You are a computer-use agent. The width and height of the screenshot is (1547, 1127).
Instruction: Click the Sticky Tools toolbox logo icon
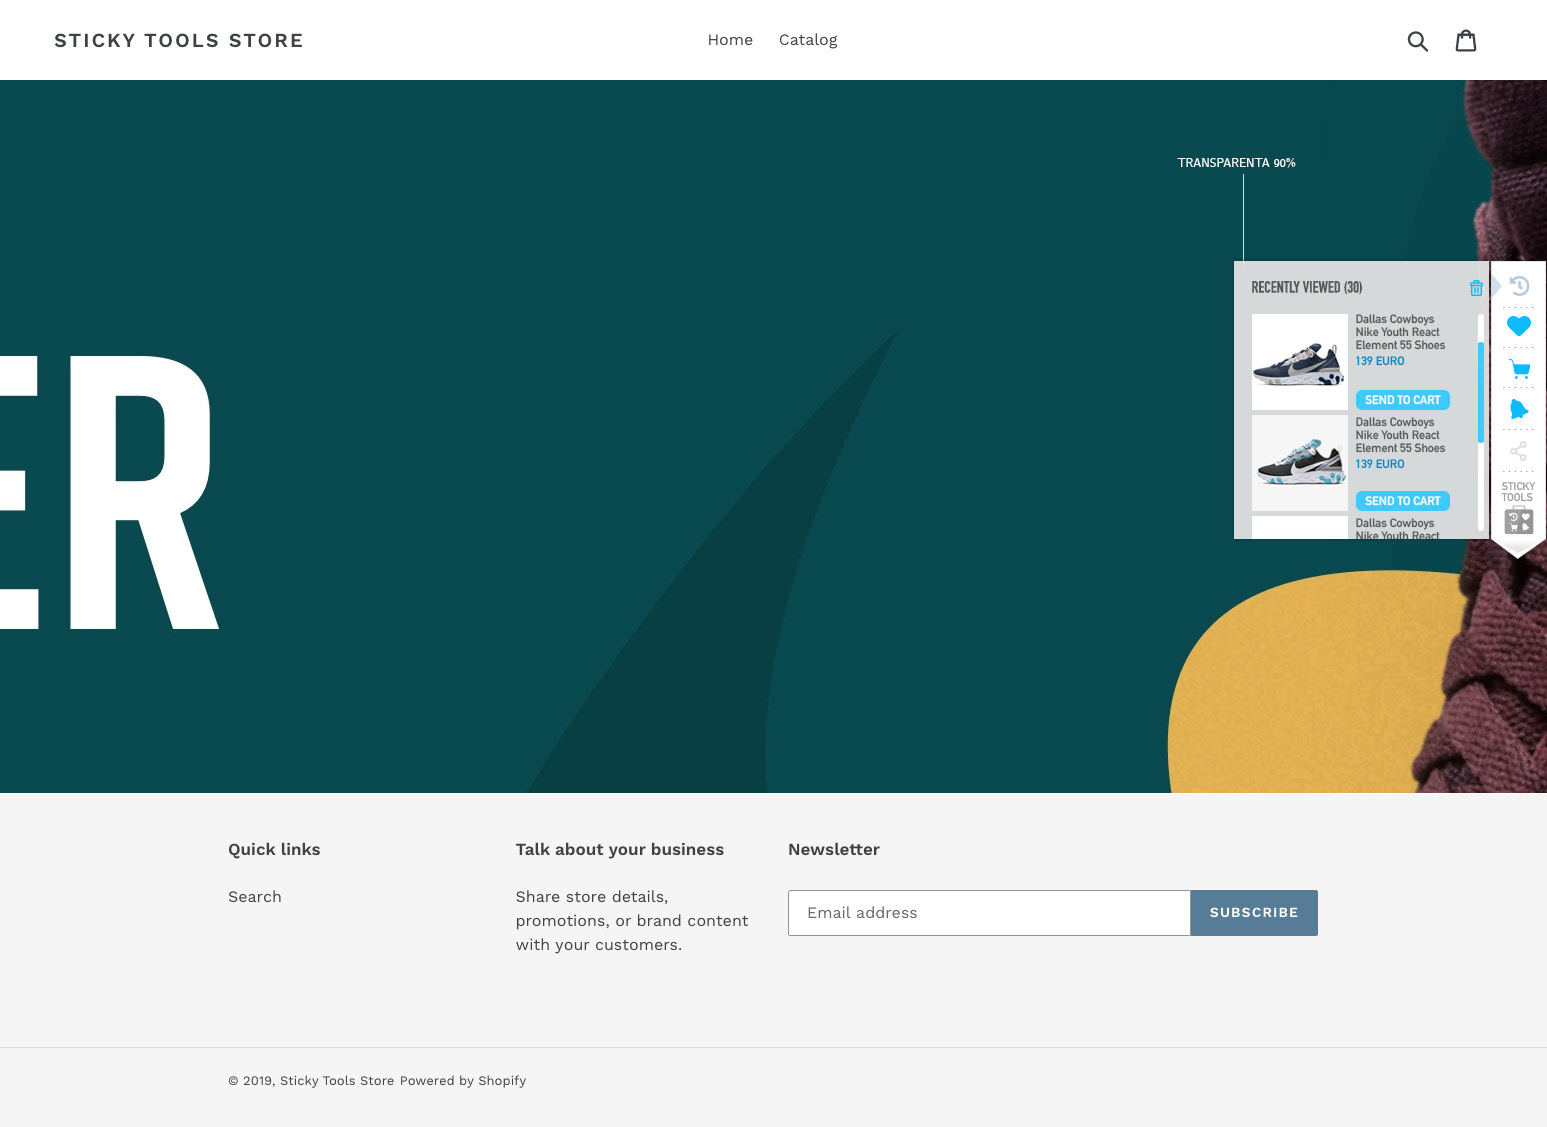click(1518, 520)
